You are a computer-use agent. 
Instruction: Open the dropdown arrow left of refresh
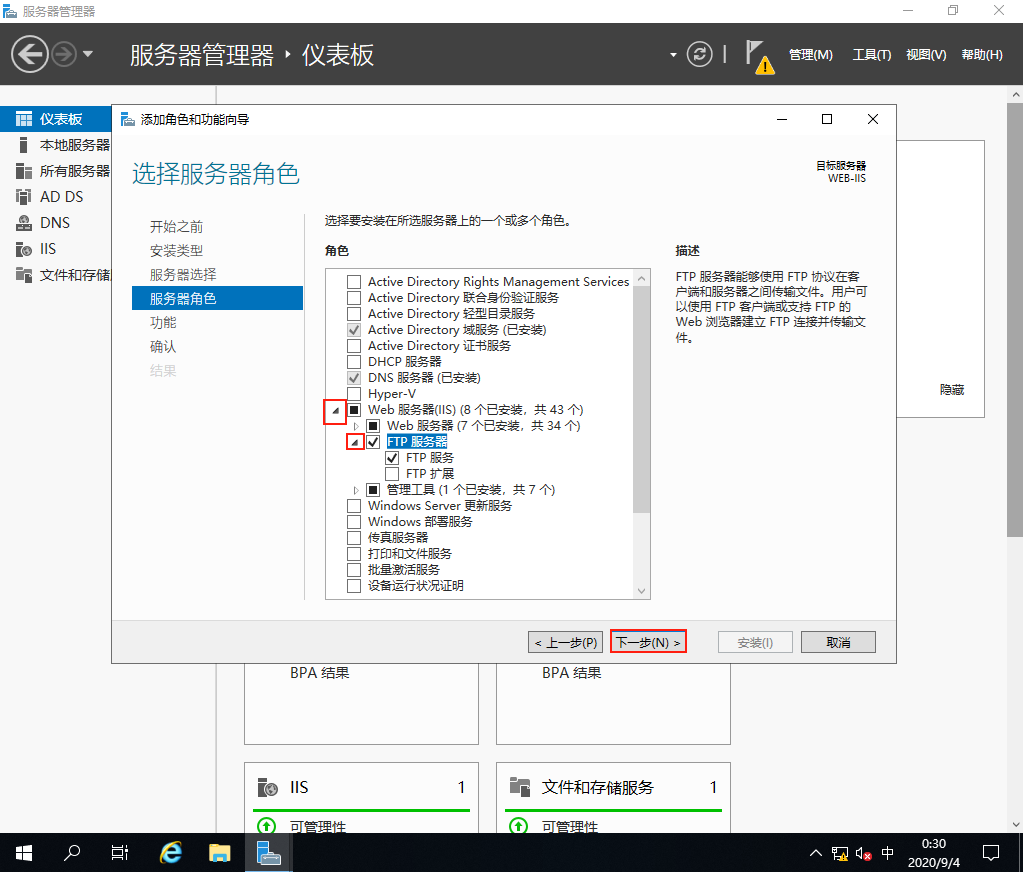coord(673,55)
